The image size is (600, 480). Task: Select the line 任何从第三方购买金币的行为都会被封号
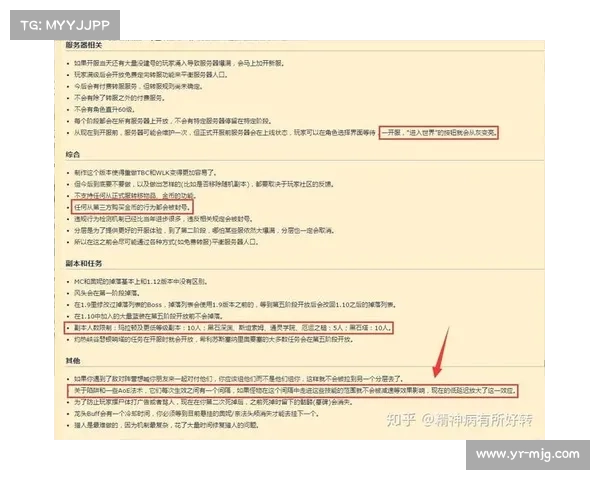[x=132, y=207]
